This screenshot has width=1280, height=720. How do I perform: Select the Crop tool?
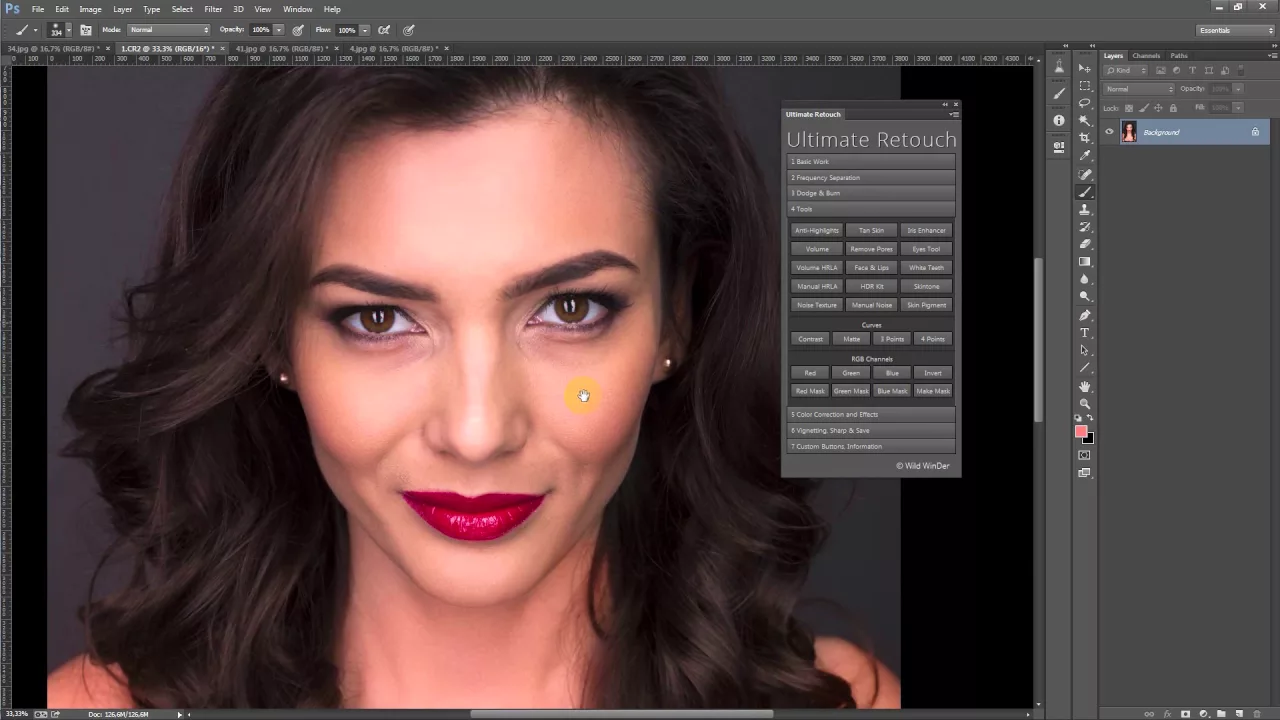(x=1085, y=138)
